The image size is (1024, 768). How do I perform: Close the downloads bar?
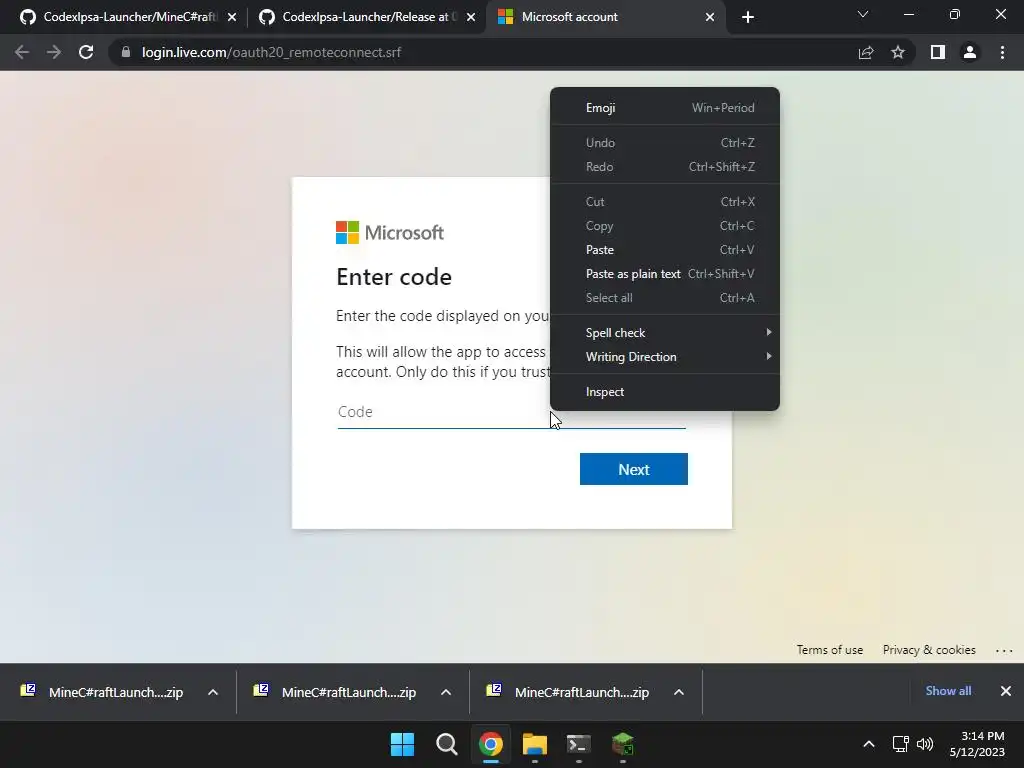tap(1006, 691)
